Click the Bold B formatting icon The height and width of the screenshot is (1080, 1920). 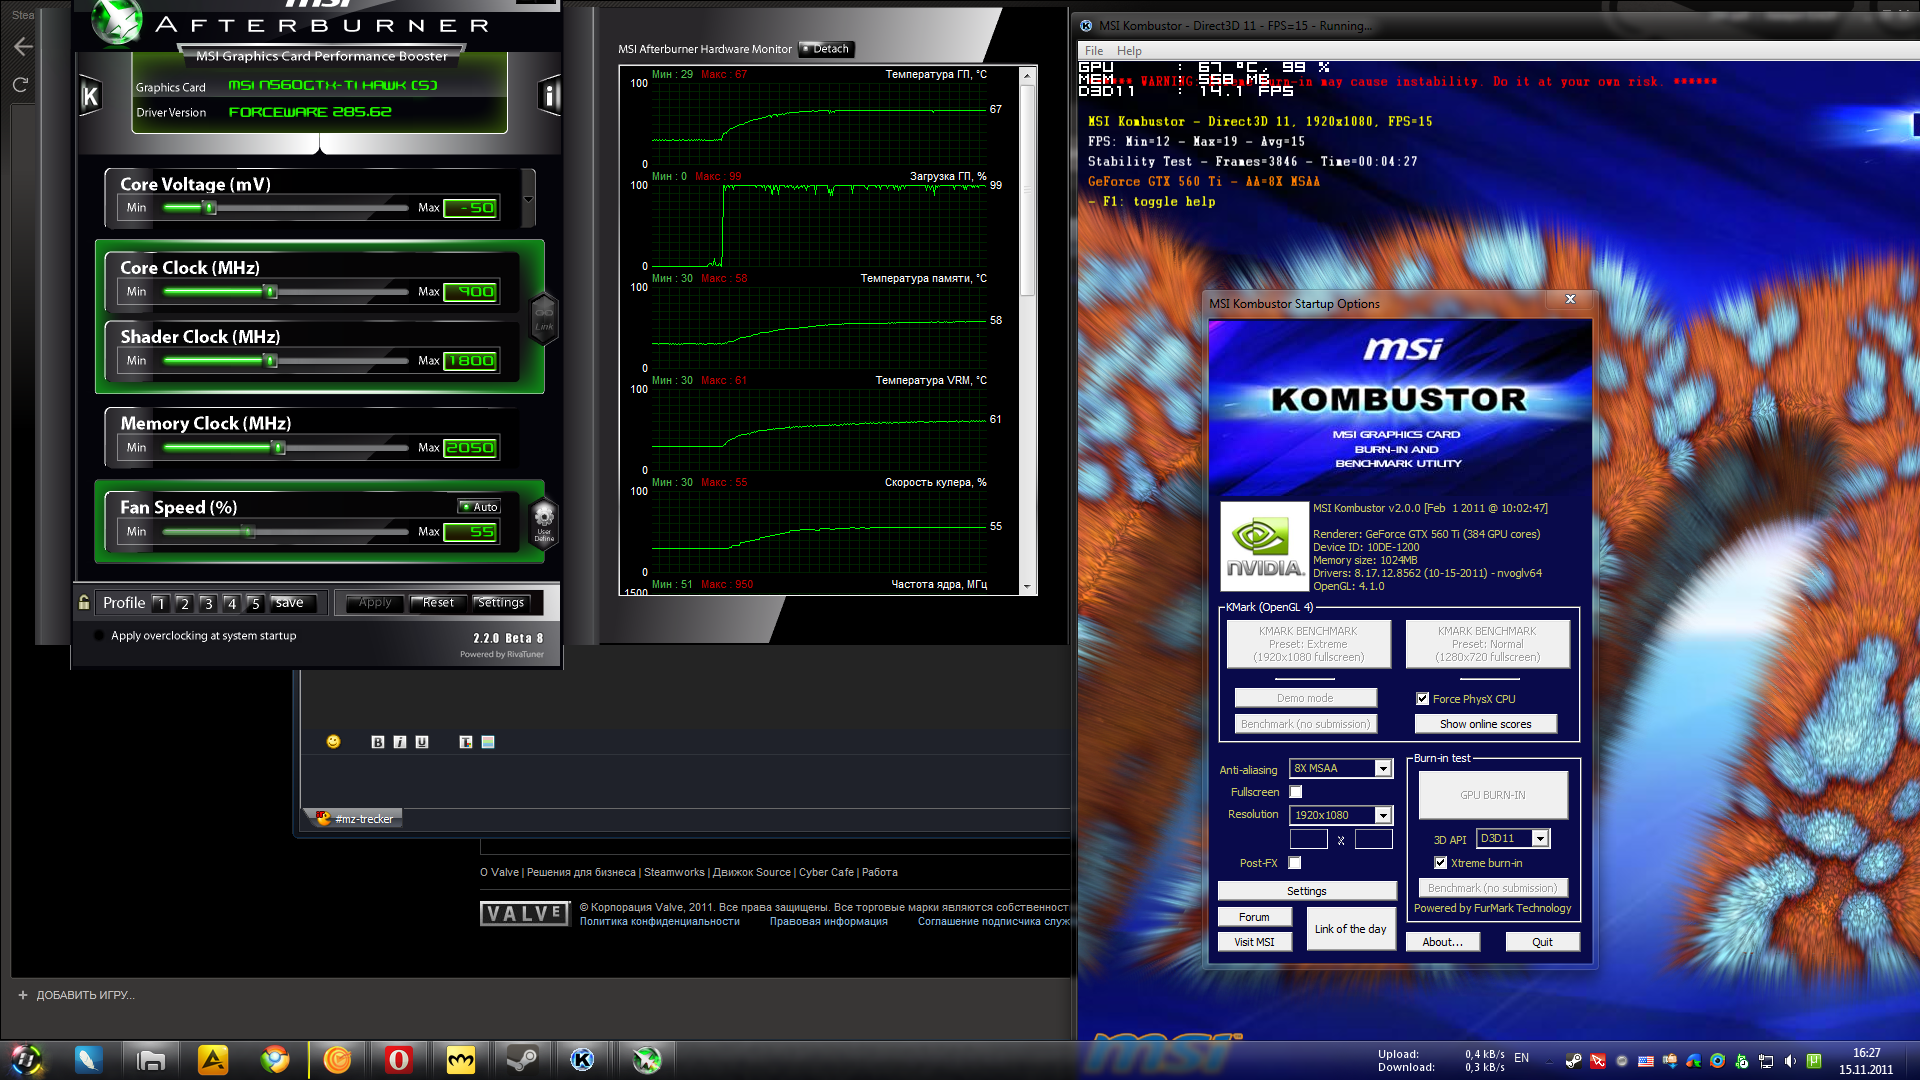click(x=377, y=742)
